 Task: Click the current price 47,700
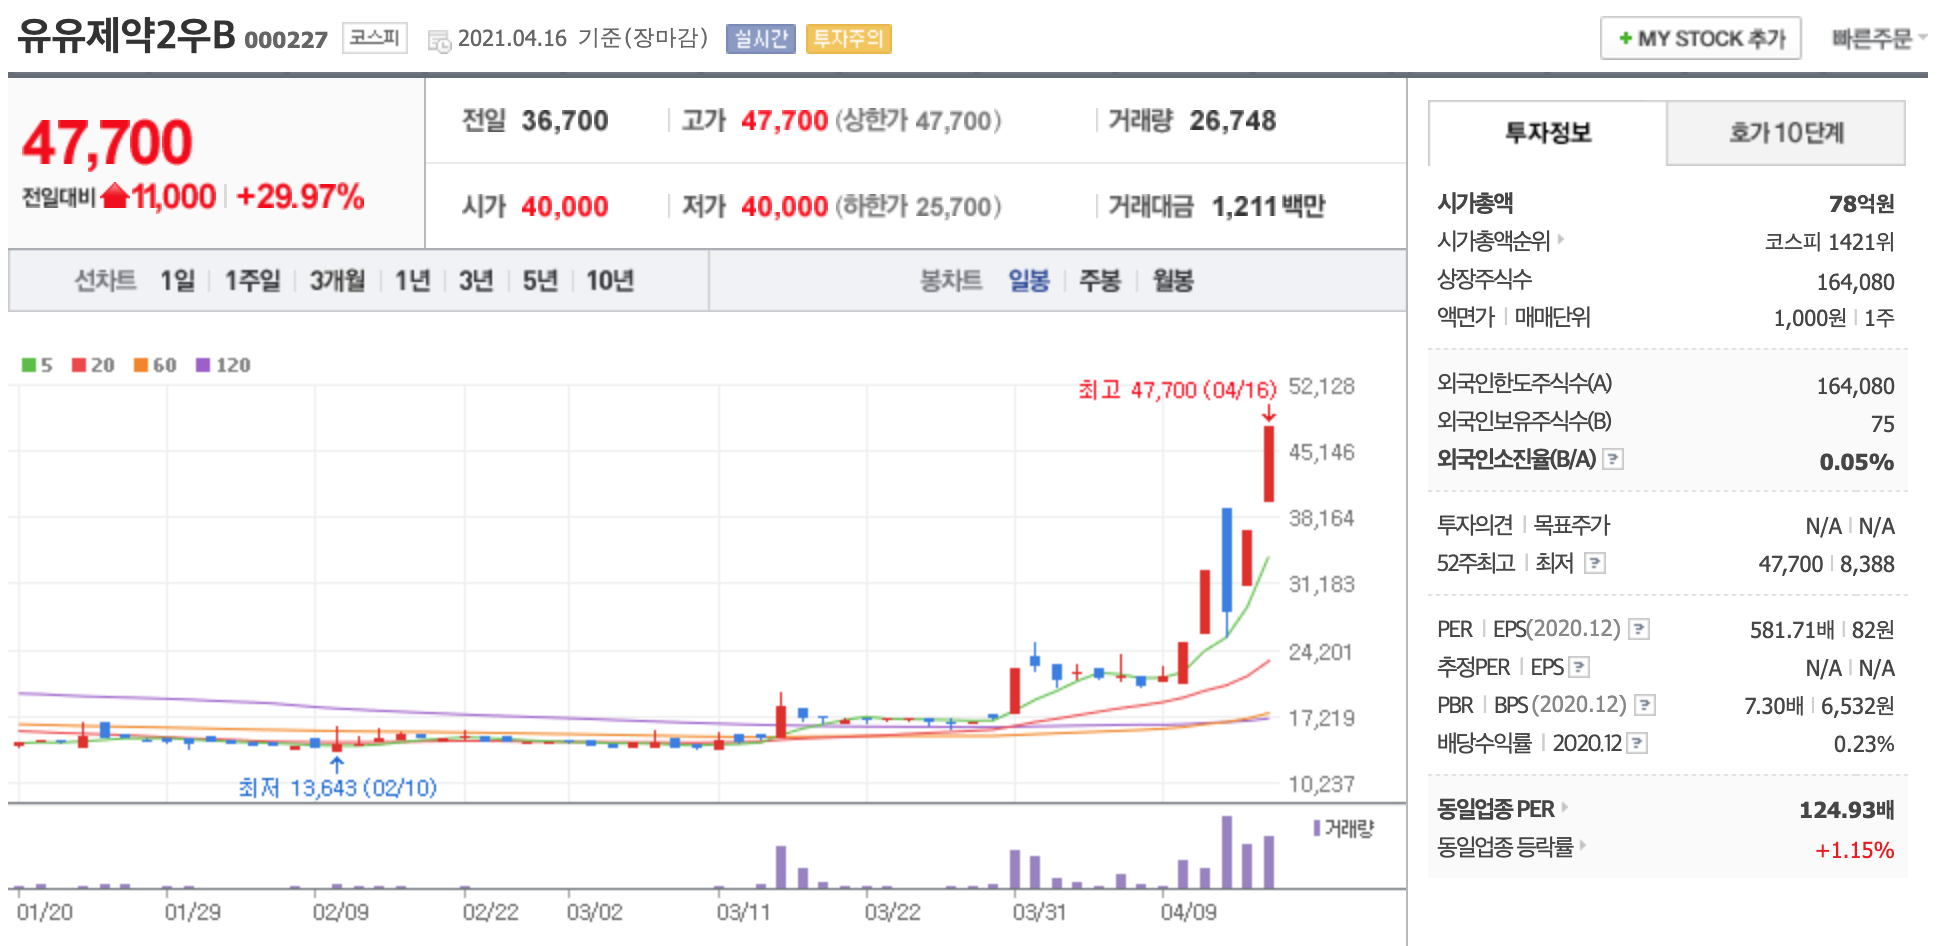[107, 142]
